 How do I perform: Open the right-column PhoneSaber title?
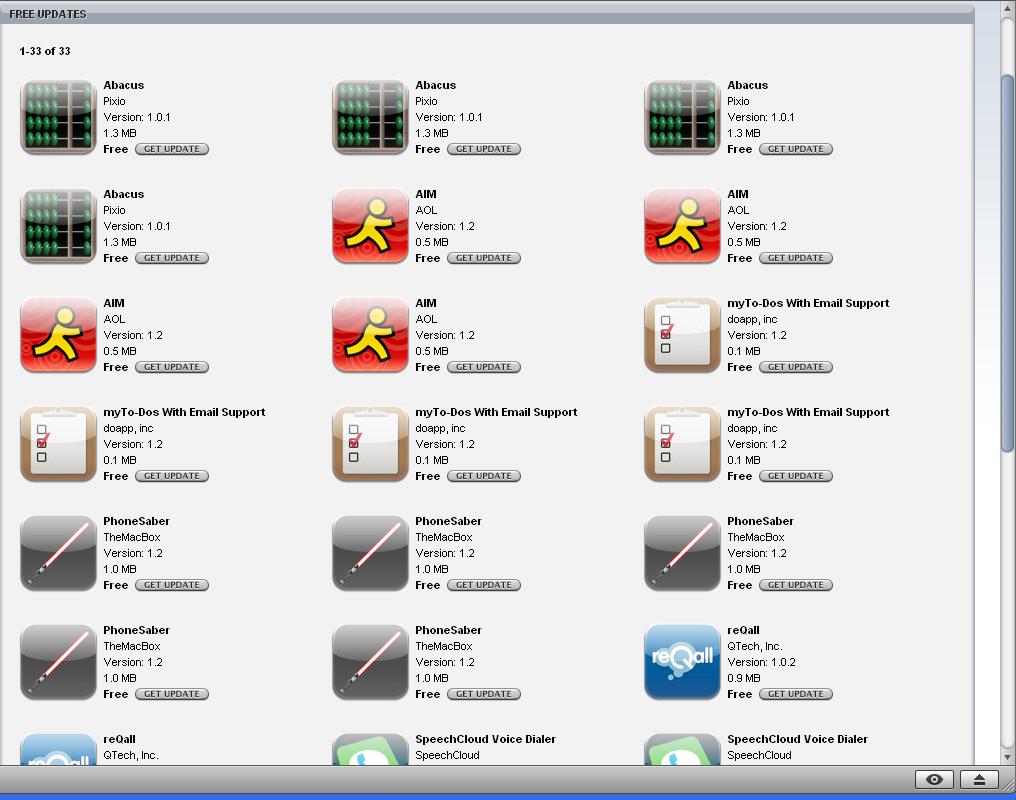click(760, 521)
